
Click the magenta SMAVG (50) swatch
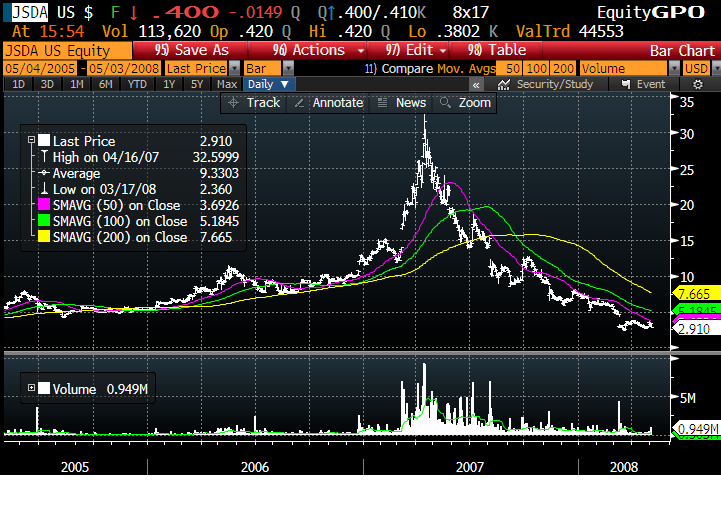click(x=44, y=204)
